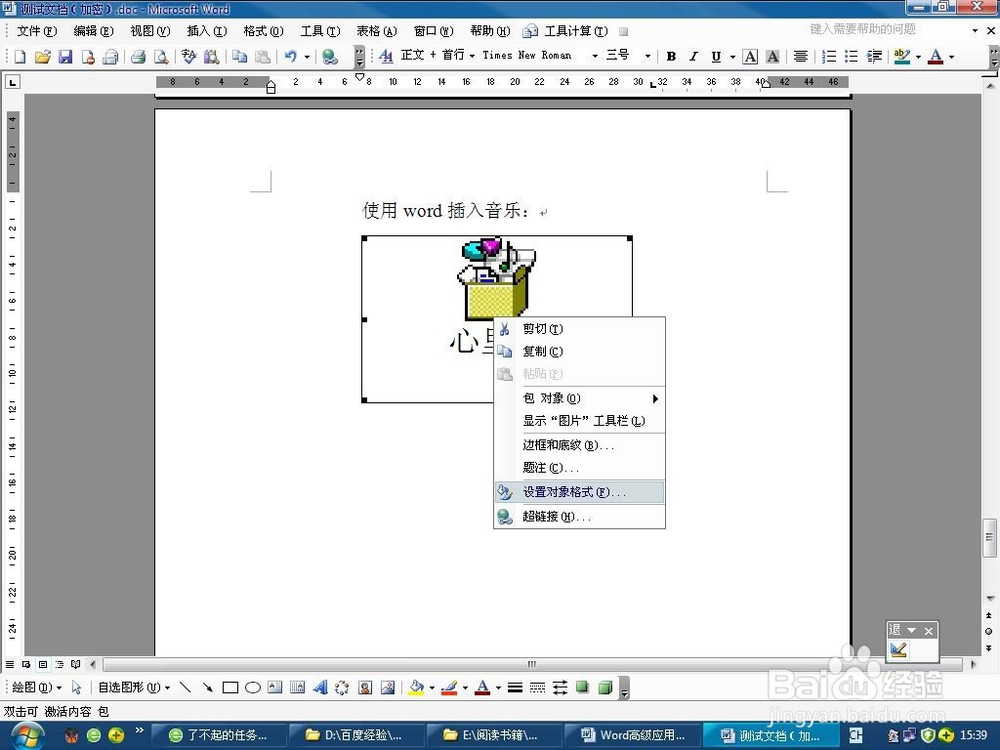Select the Rectangle drawing tool
The width and height of the screenshot is (1000, 750).
point(228,687)
